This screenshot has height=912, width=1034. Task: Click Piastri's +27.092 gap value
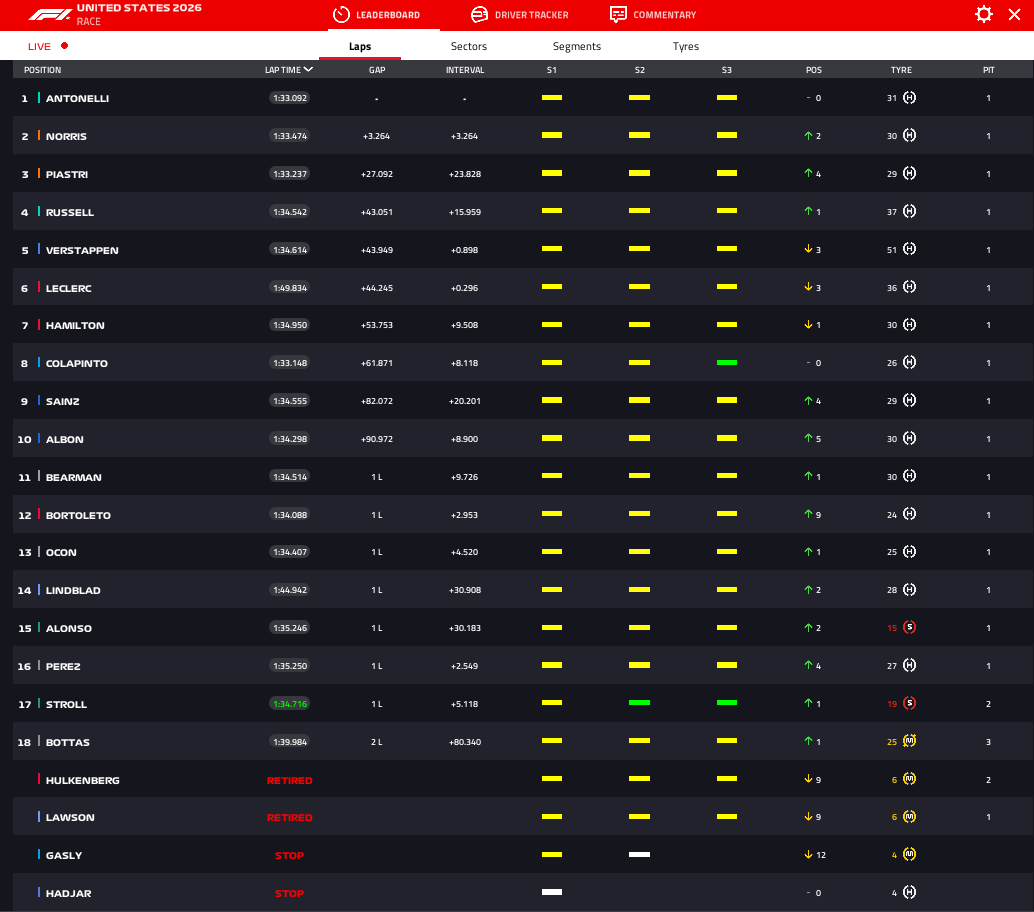coord(377,174)
